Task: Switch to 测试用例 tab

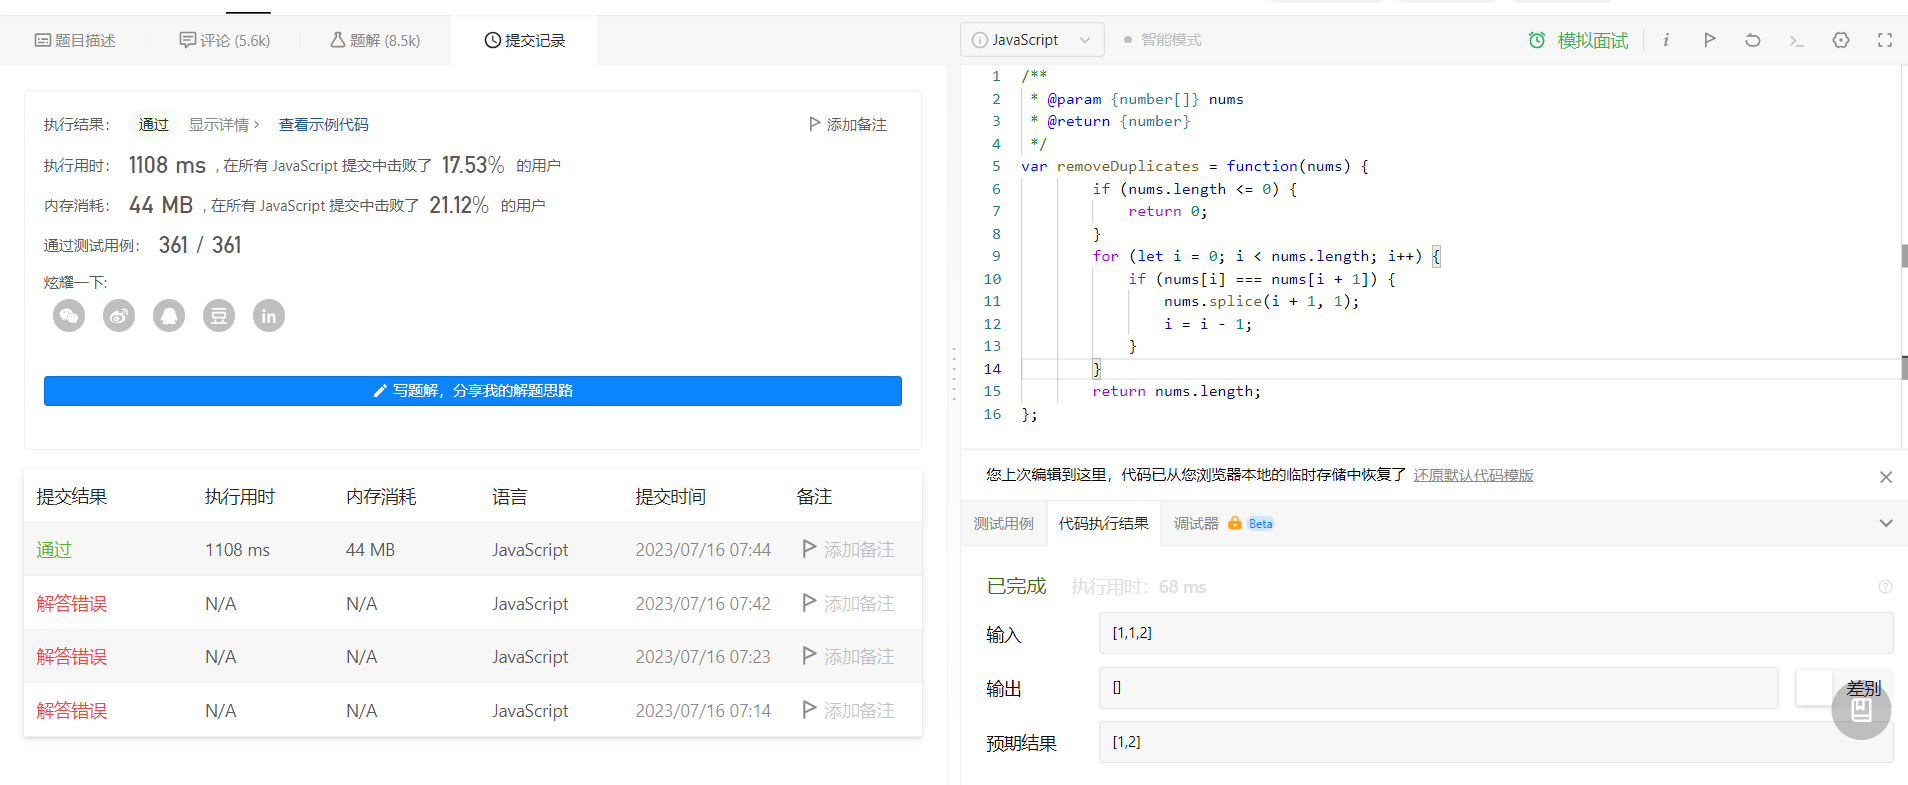Action: (1004, 523)
